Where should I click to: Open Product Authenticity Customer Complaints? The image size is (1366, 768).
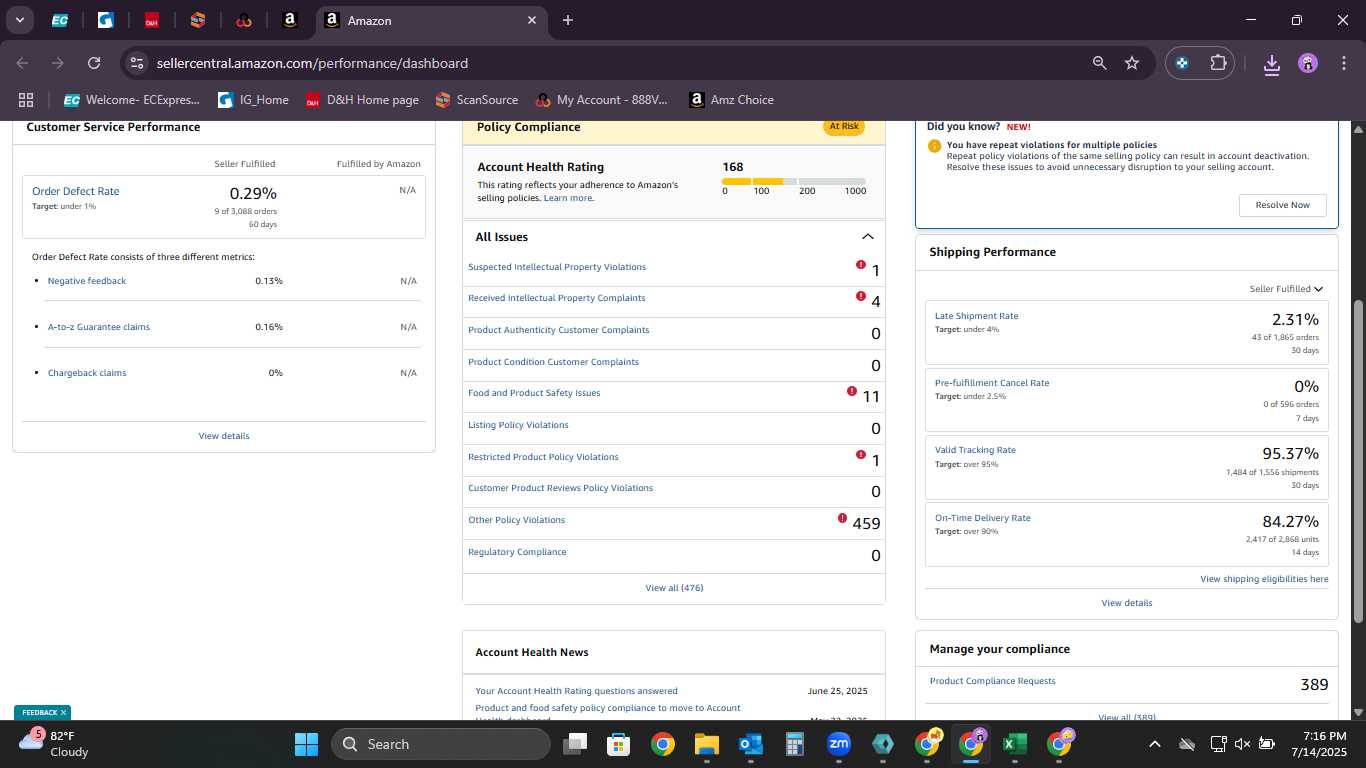pos(559,330)
